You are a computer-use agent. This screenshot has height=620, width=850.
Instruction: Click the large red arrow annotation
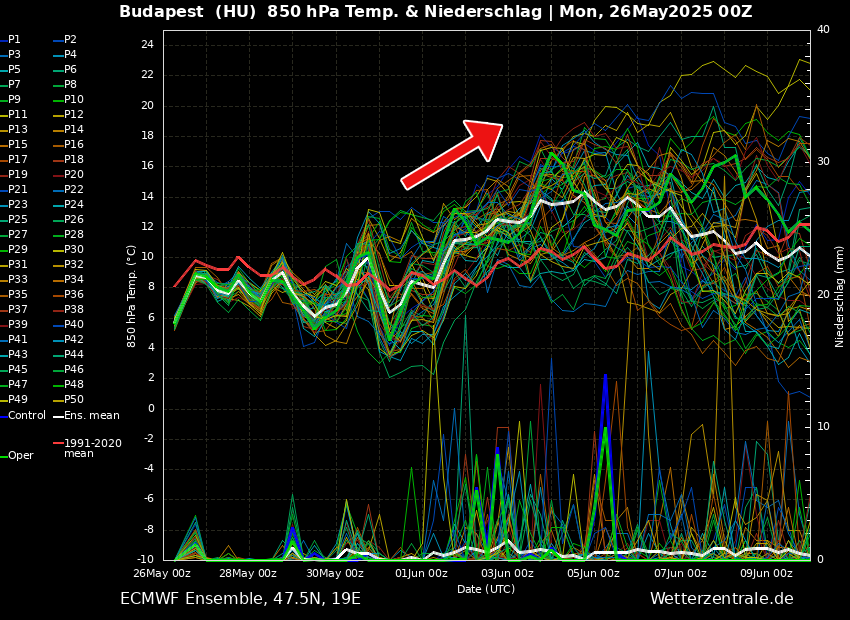click(452, 153)
